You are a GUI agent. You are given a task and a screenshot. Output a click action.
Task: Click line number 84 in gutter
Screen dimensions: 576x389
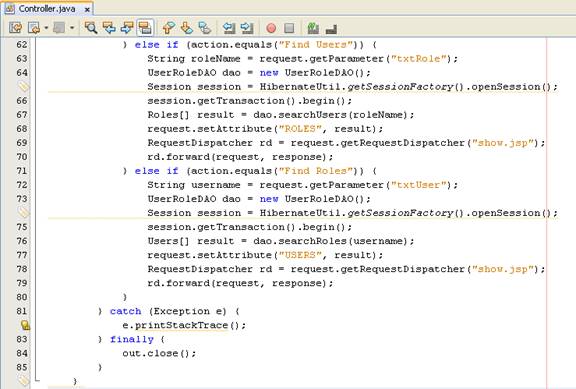(x=22, y=353)
